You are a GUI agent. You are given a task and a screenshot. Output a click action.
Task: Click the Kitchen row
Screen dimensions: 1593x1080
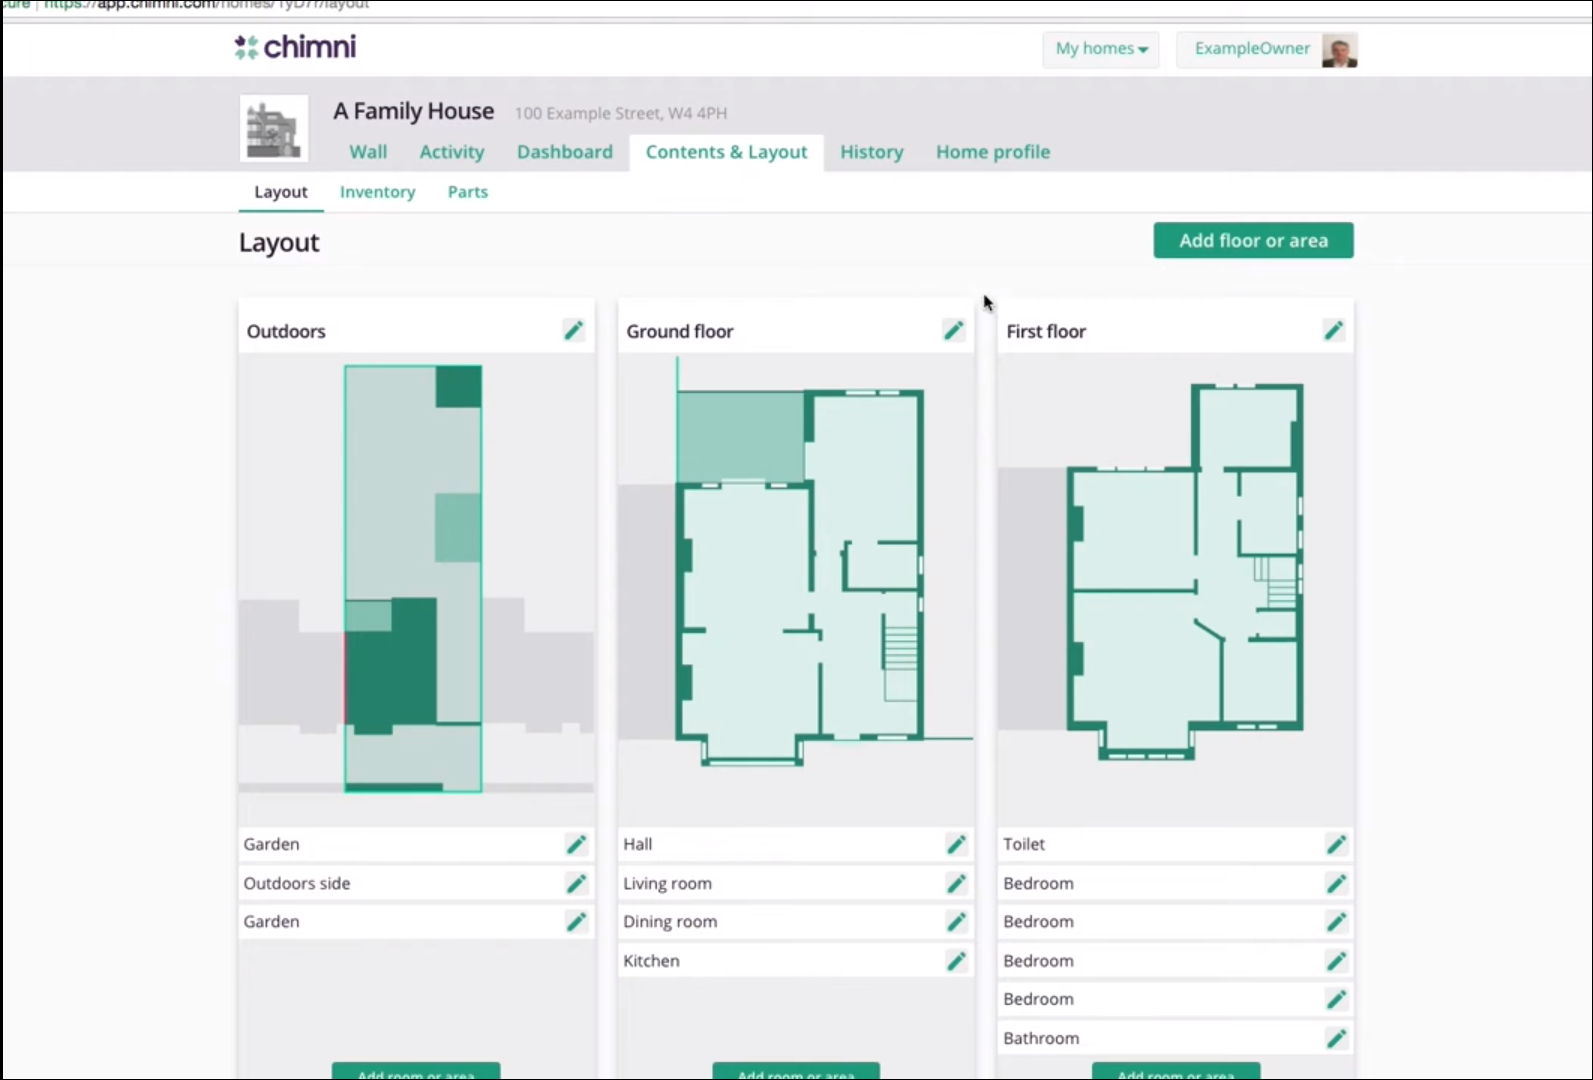click(796, 961)
